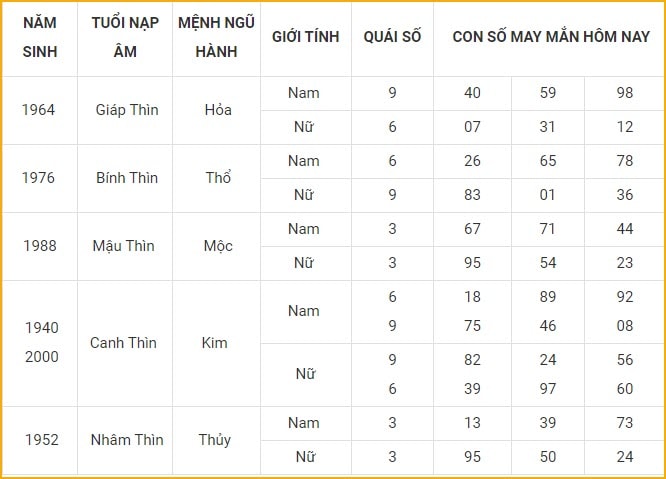The image size is (666, 479).
Task: Click the 1976 year cell
Action: tap(39, 178)
